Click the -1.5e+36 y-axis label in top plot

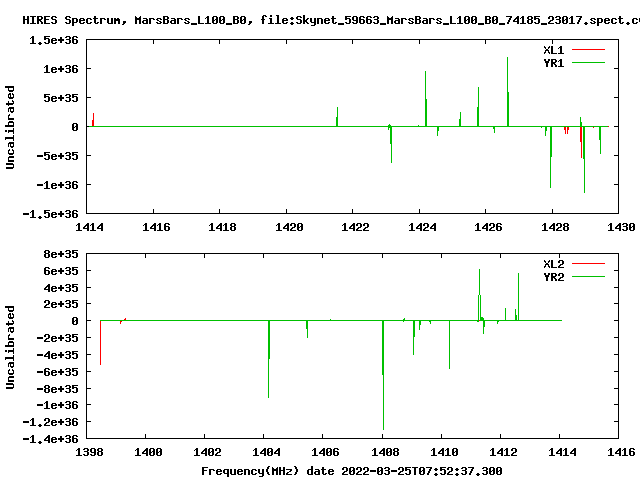tap(50, 214)
